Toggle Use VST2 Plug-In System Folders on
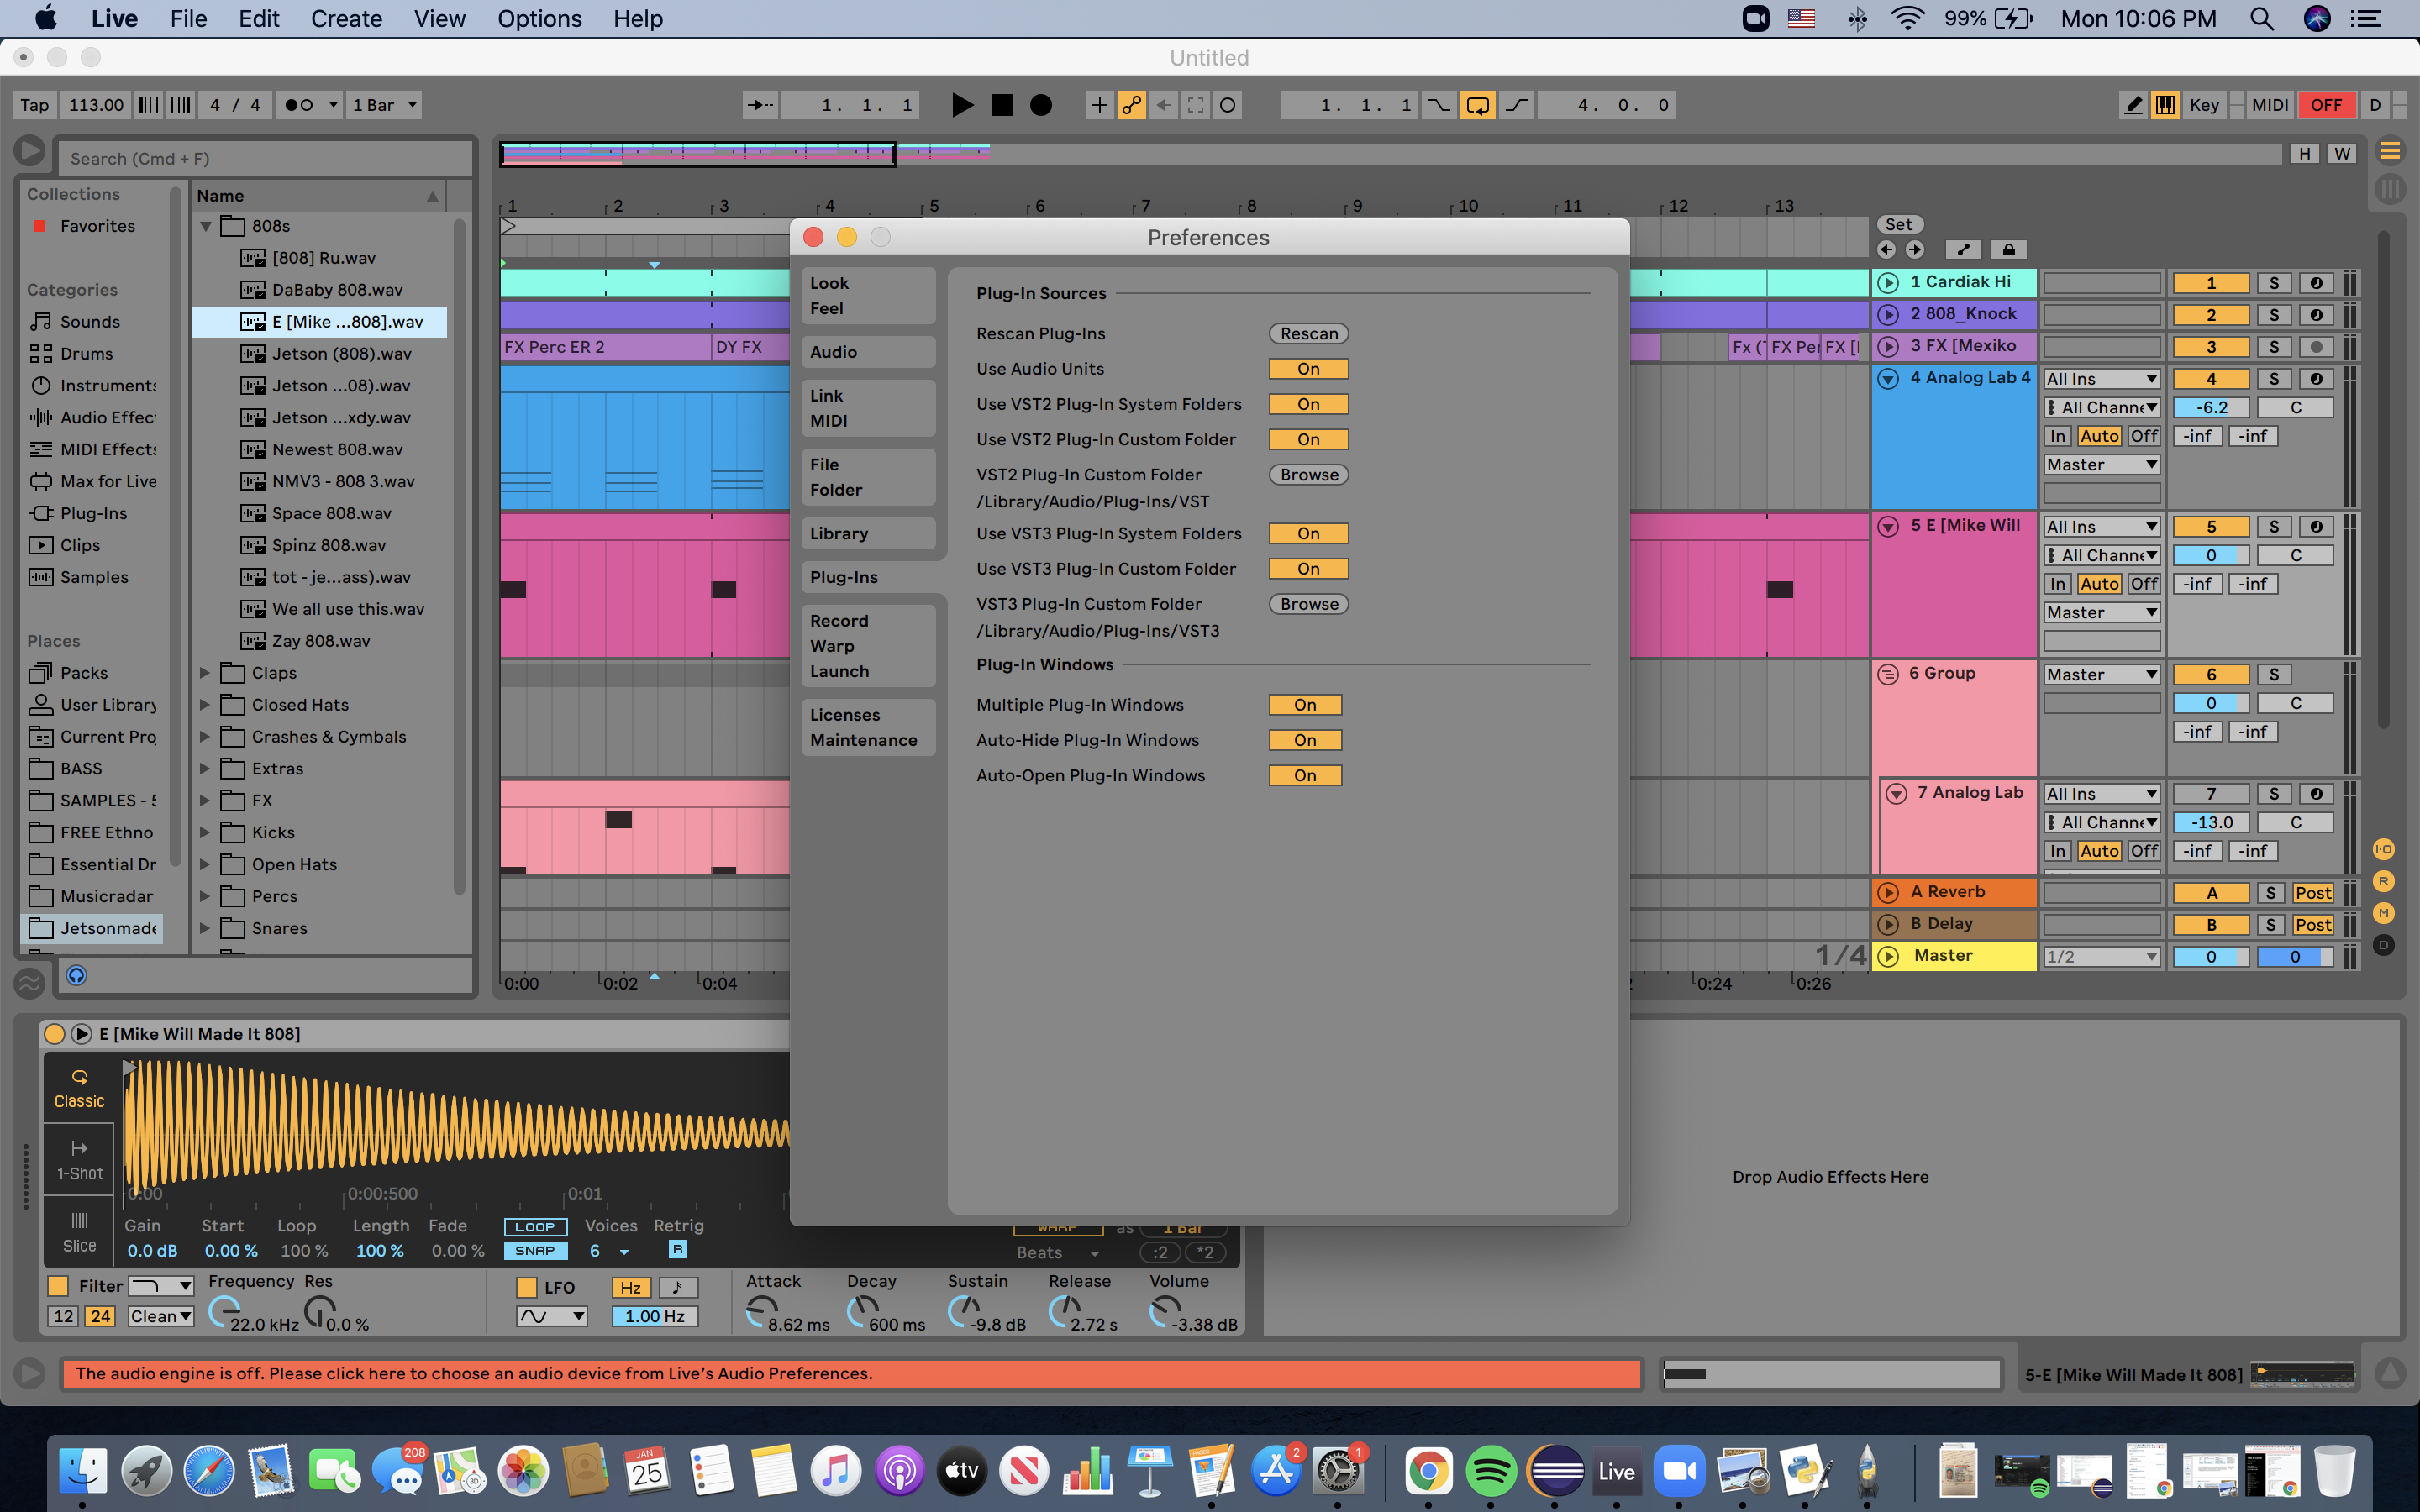Image resolution: width=2420 pixels, height=1512 pixels. click(1307, 402)
